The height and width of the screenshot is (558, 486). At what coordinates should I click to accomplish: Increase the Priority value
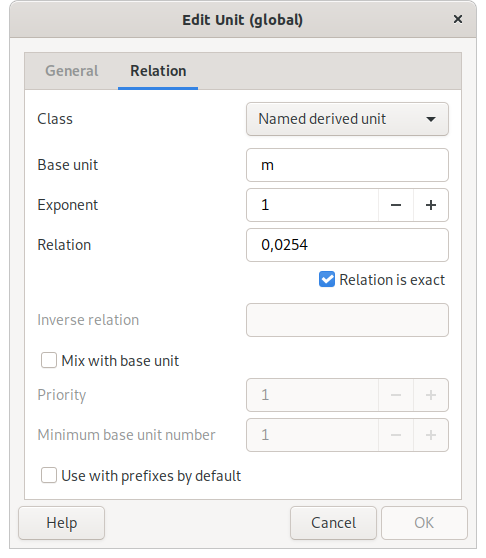pyautogui.click(x=431, y=395)
